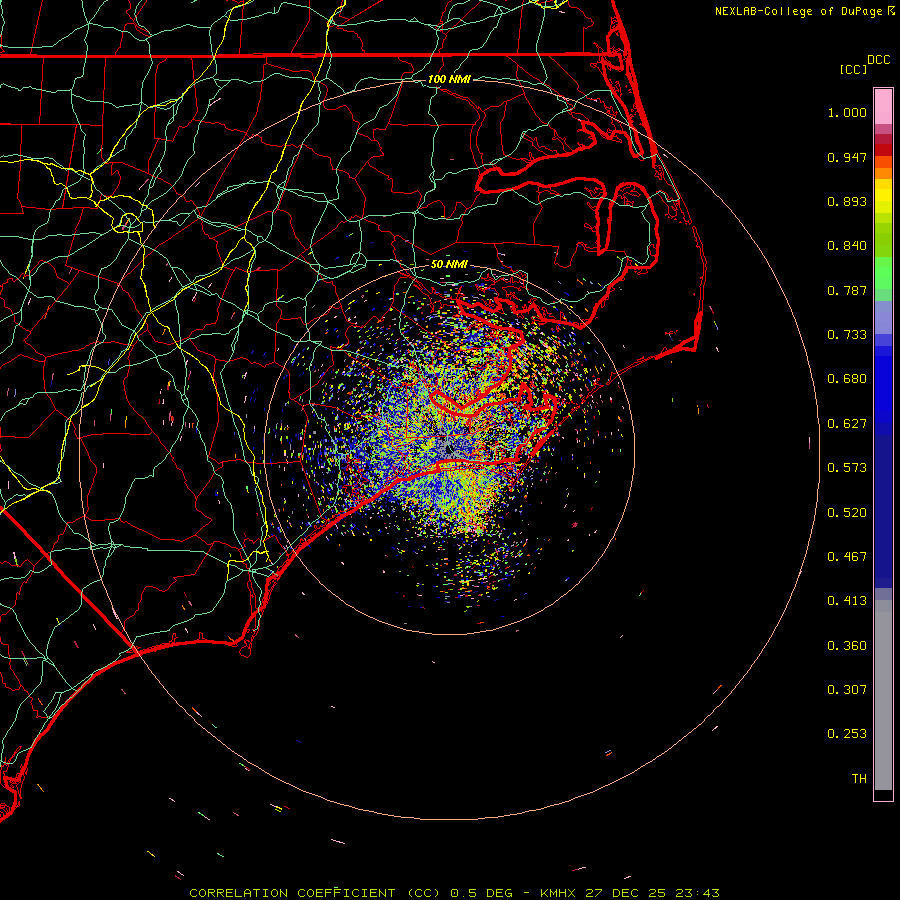
Task: Click the 0.307 scale value
Action: 847,690
